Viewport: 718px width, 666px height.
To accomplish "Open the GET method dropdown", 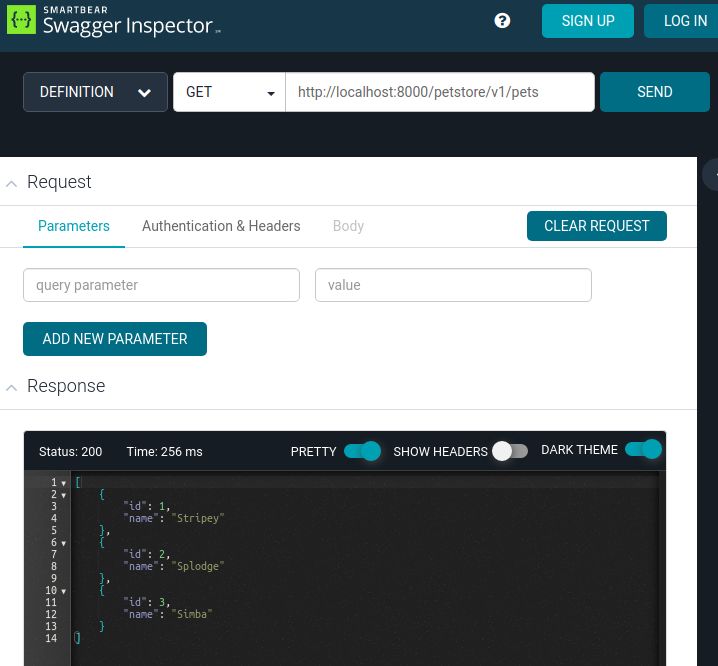I will tap(229, 92).
